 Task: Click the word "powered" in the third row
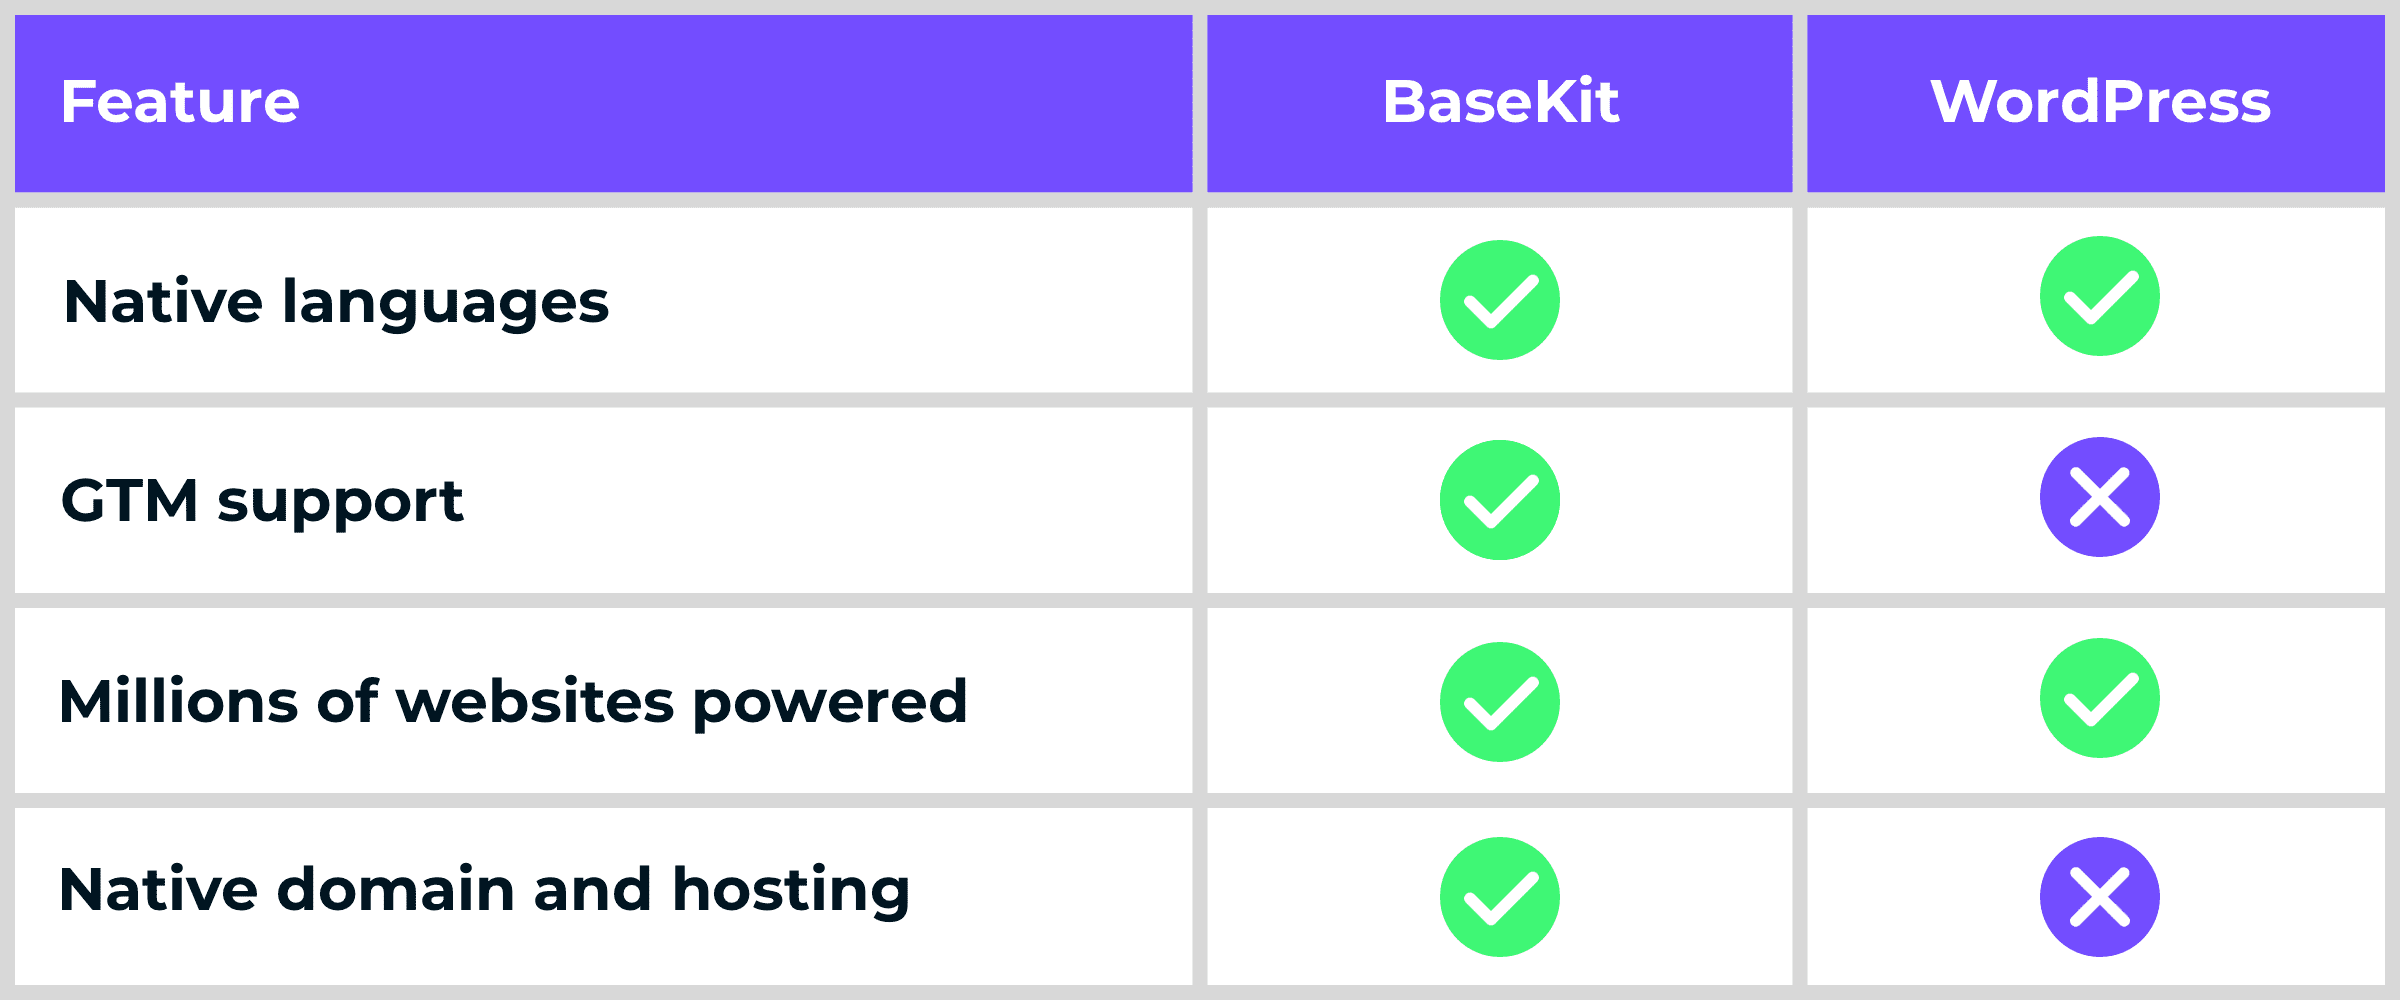pos(830,703)
